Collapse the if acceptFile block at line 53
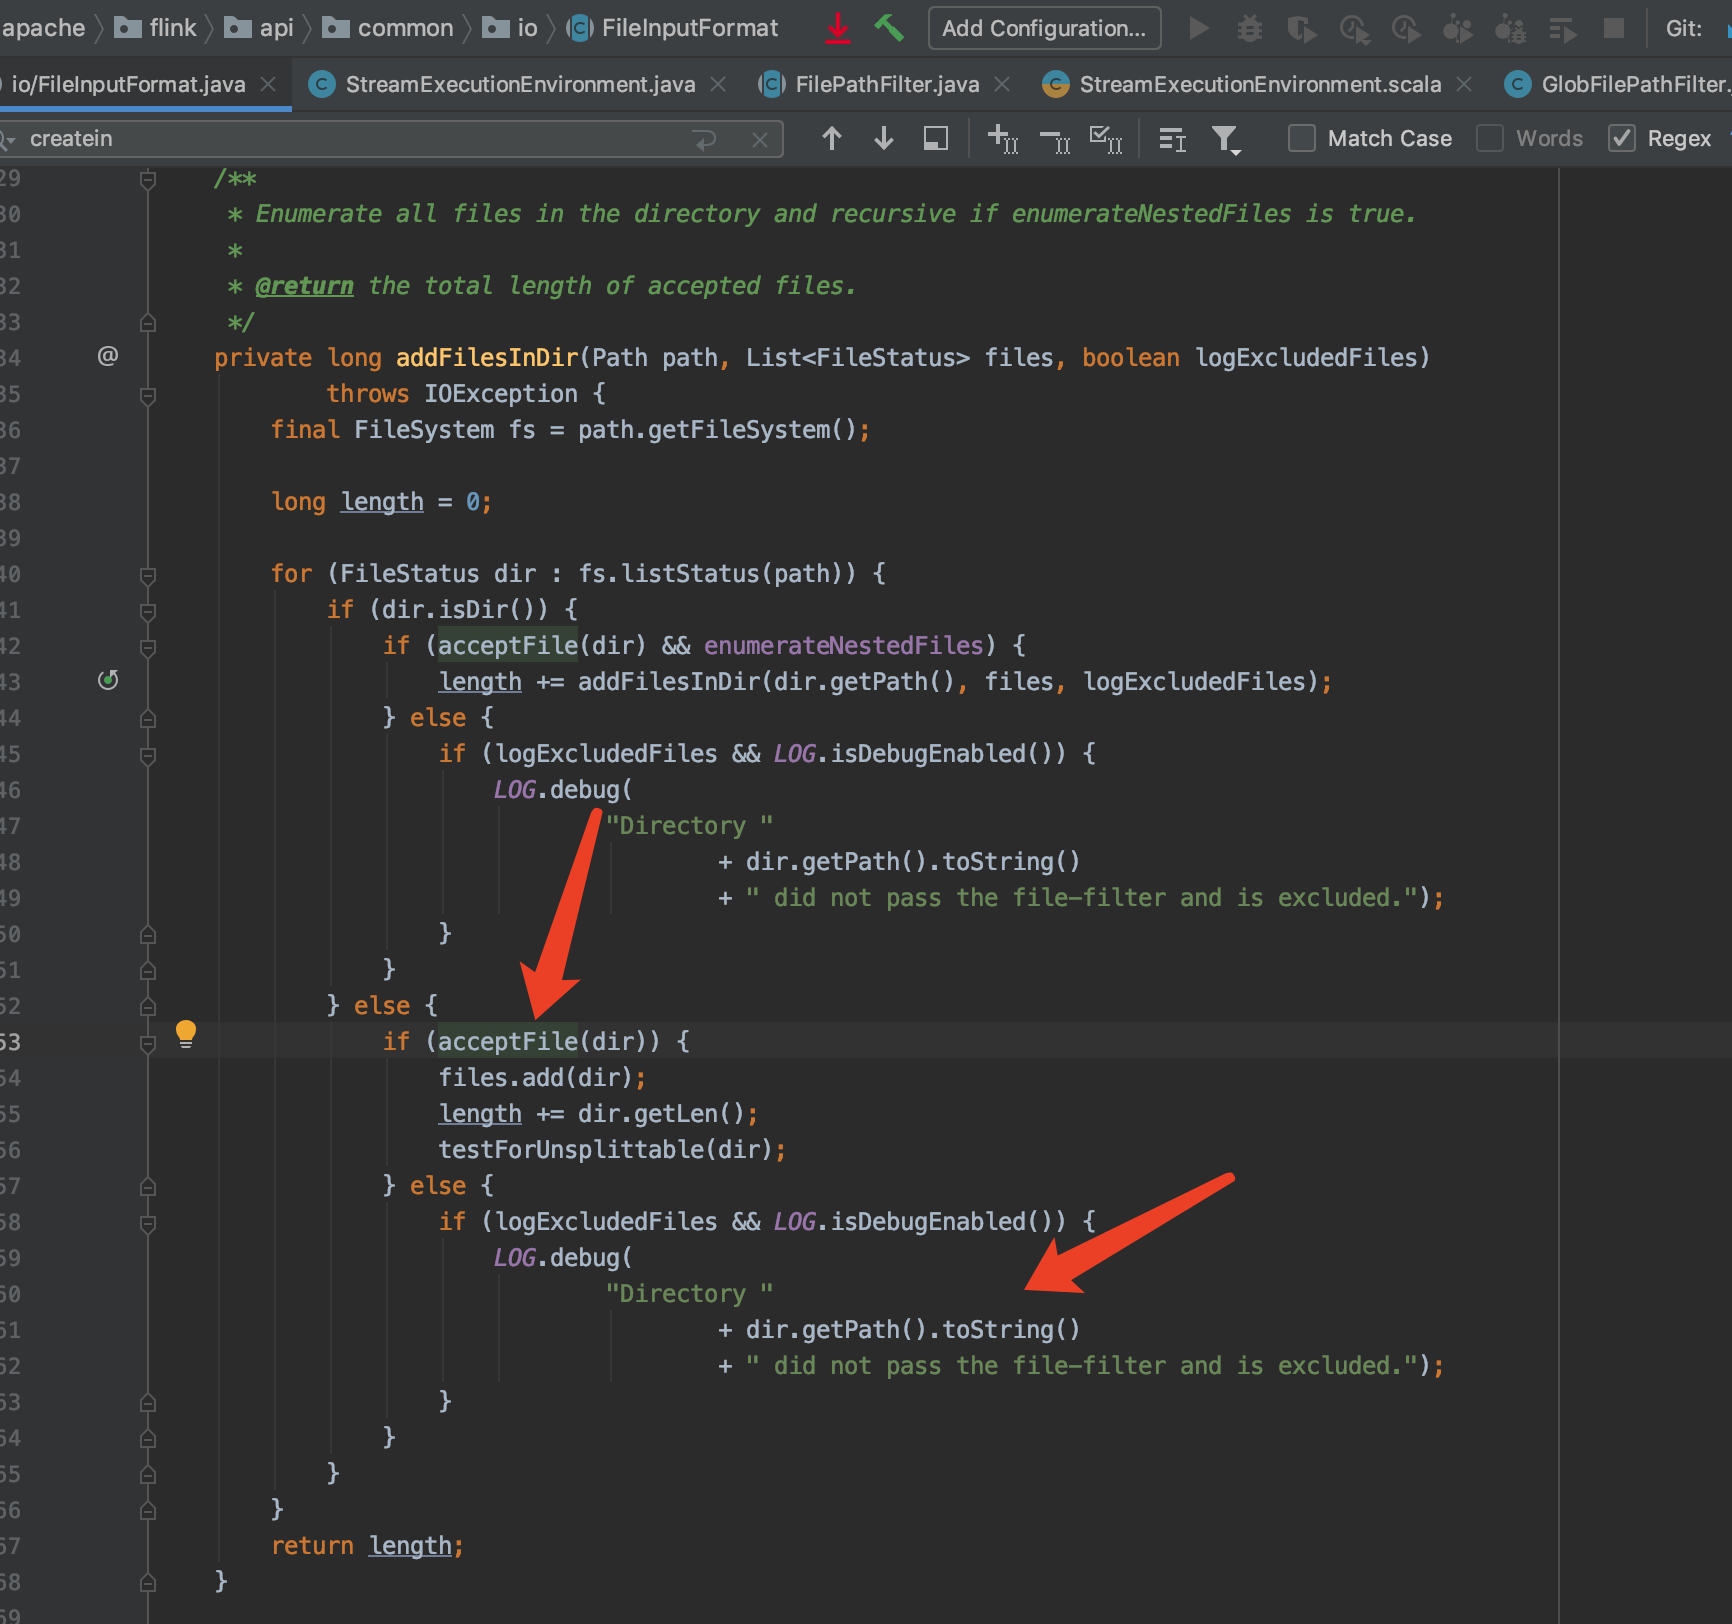This screenshot has width=1732, height=1624. coord(148,1044)
